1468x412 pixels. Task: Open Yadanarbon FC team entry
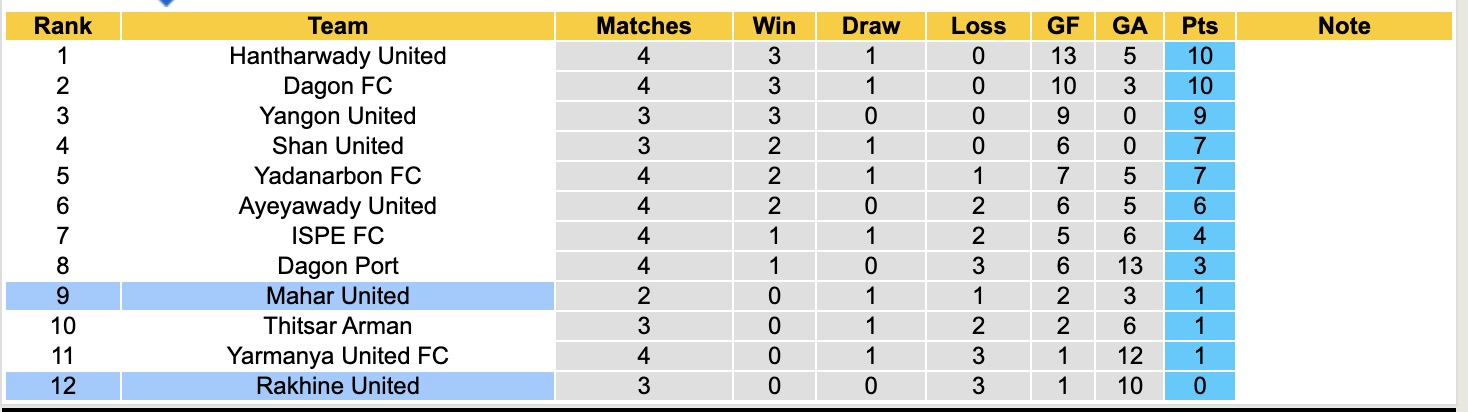point(337,176)
